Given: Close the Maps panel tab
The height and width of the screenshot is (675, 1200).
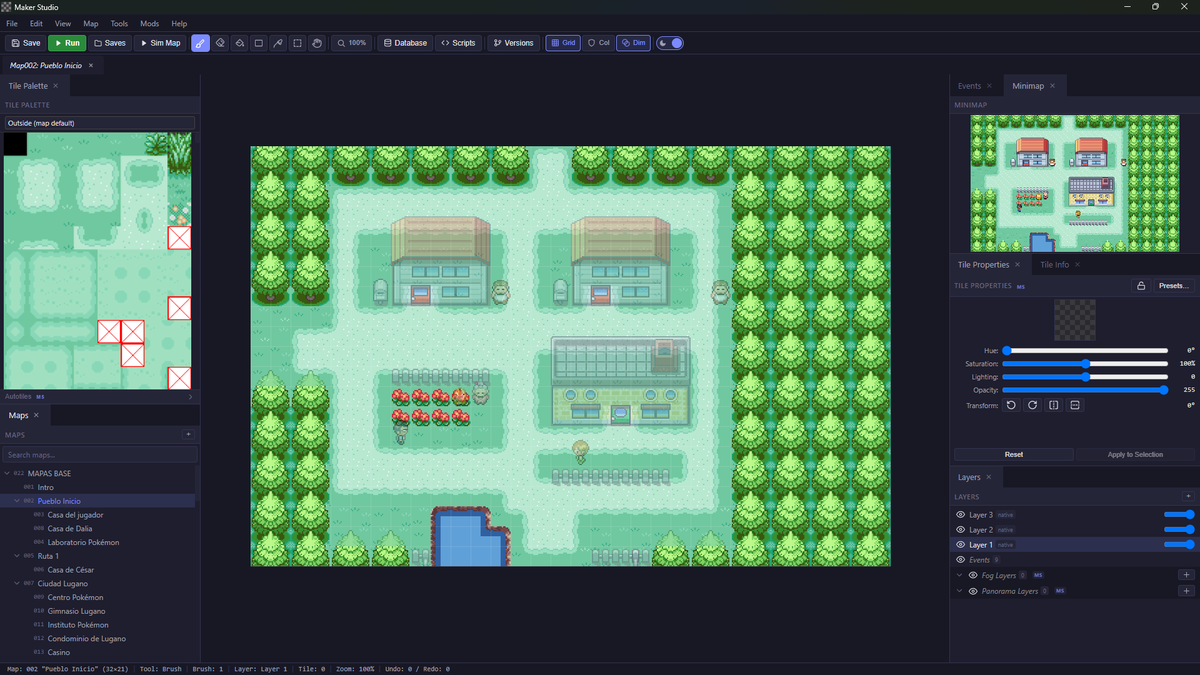Looking at the screenshot, I should tap(36, 415).
